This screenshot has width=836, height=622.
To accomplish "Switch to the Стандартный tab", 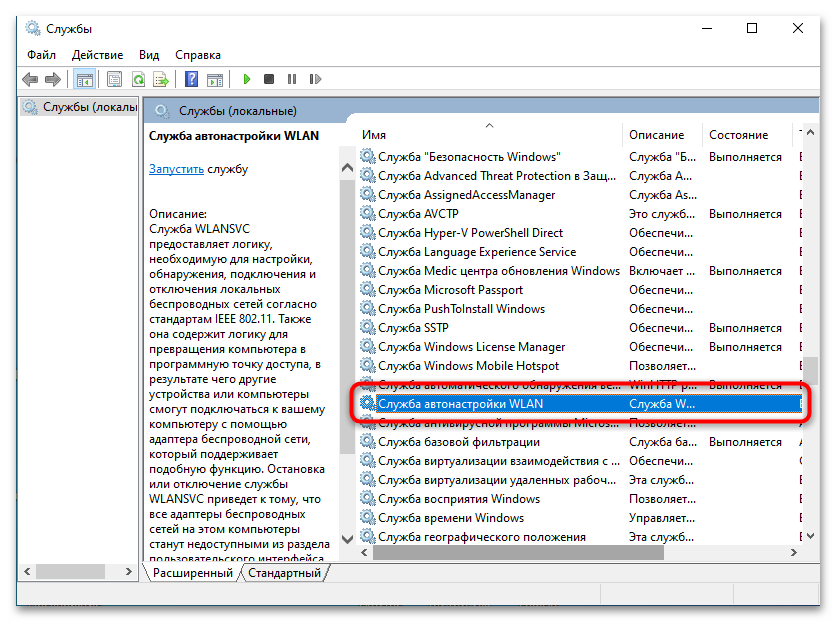I will click(x=284, y=573).
